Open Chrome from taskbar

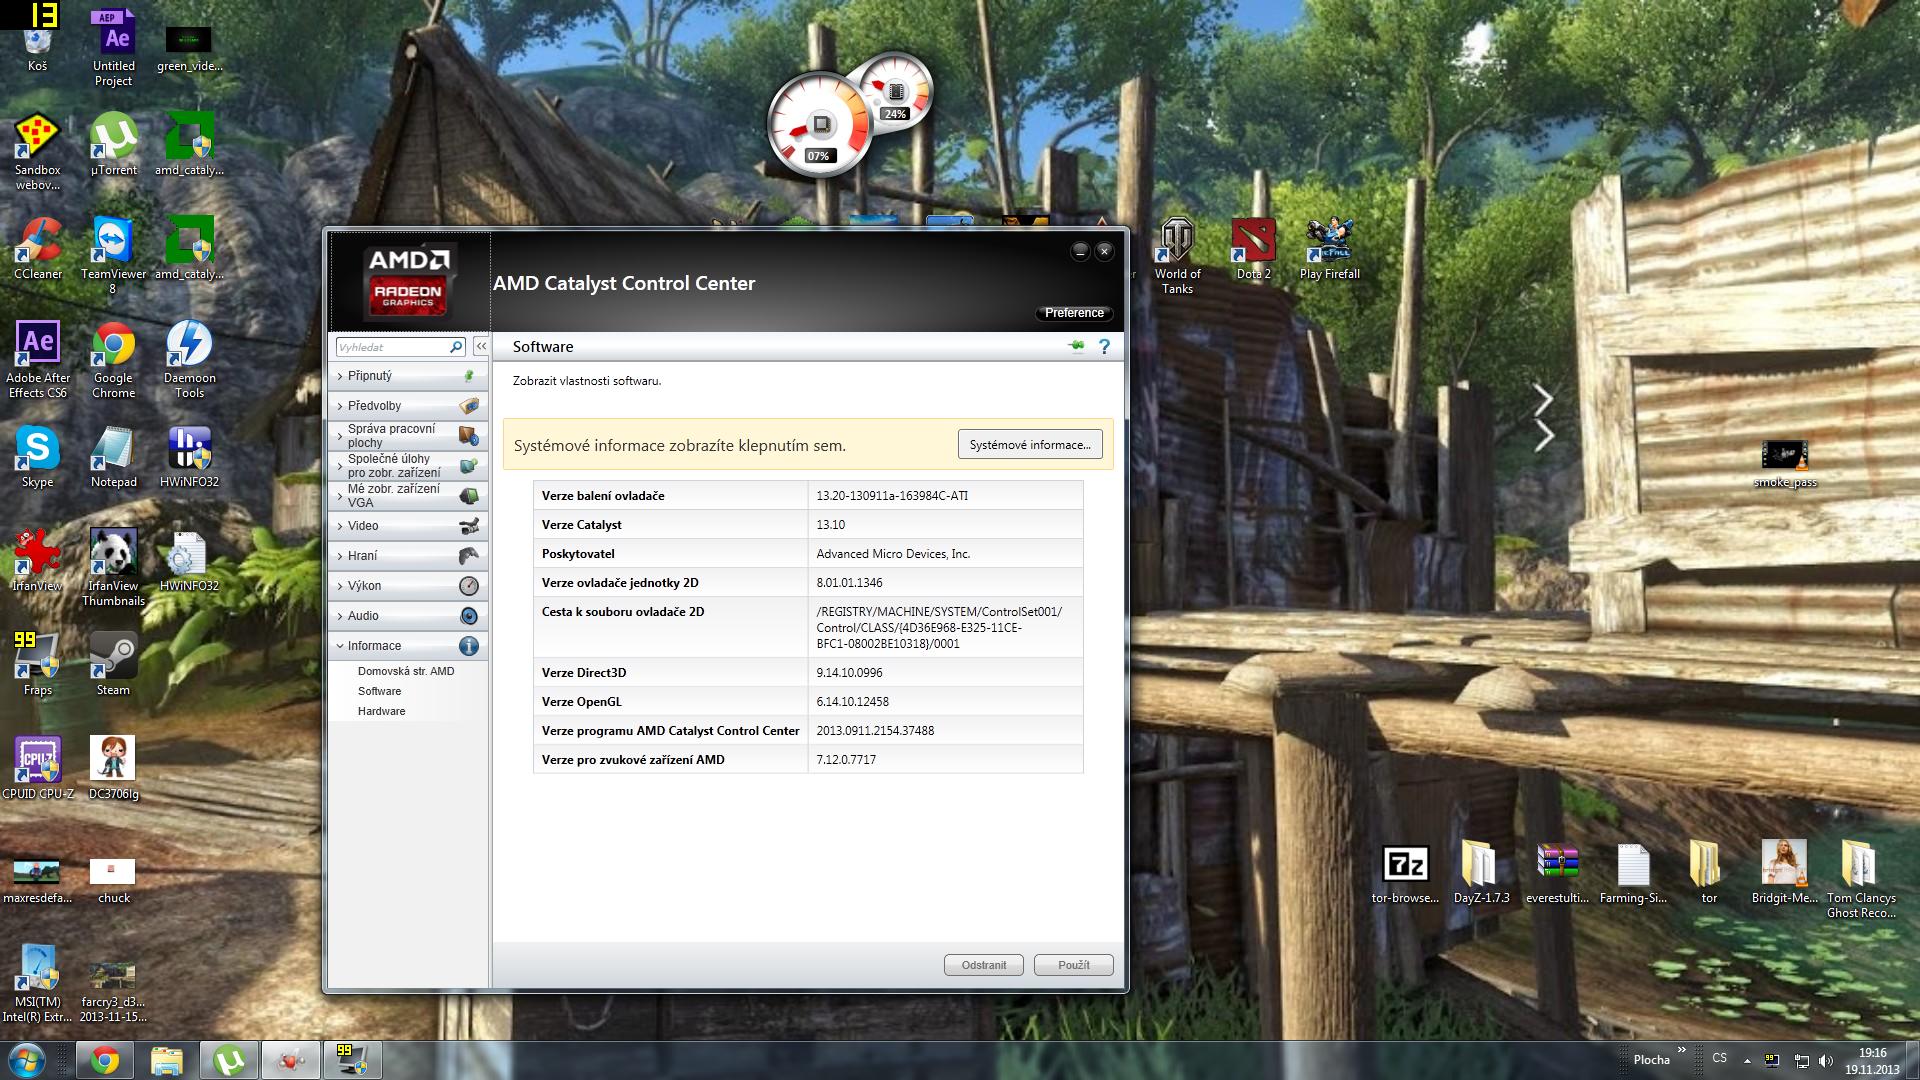pos(105,1060)
